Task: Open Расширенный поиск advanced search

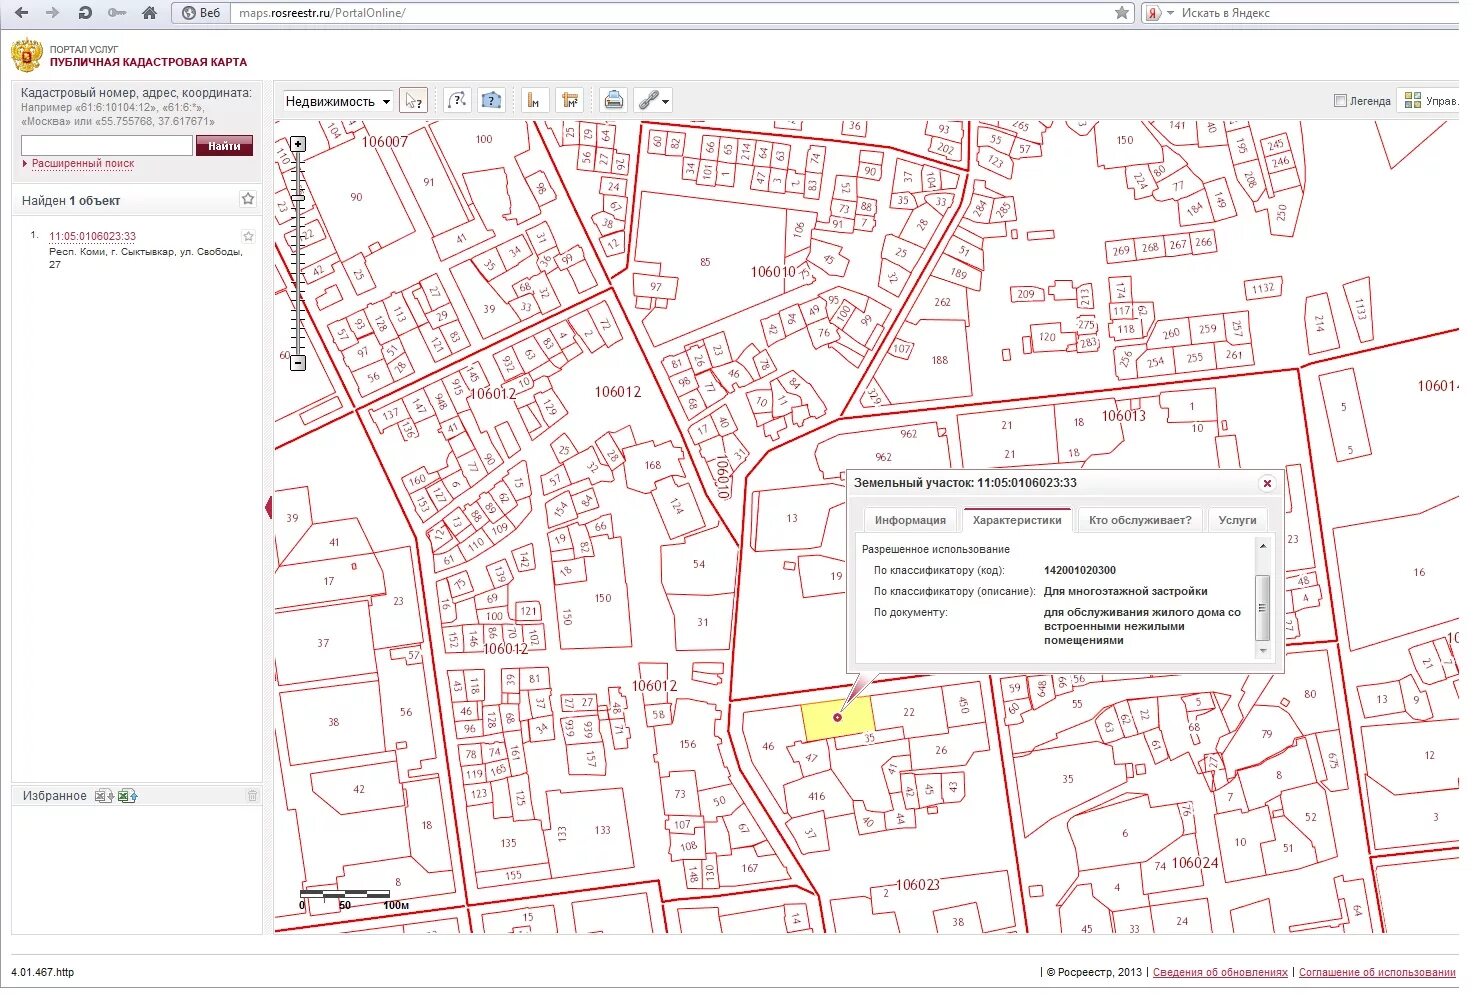Action: 82,164
